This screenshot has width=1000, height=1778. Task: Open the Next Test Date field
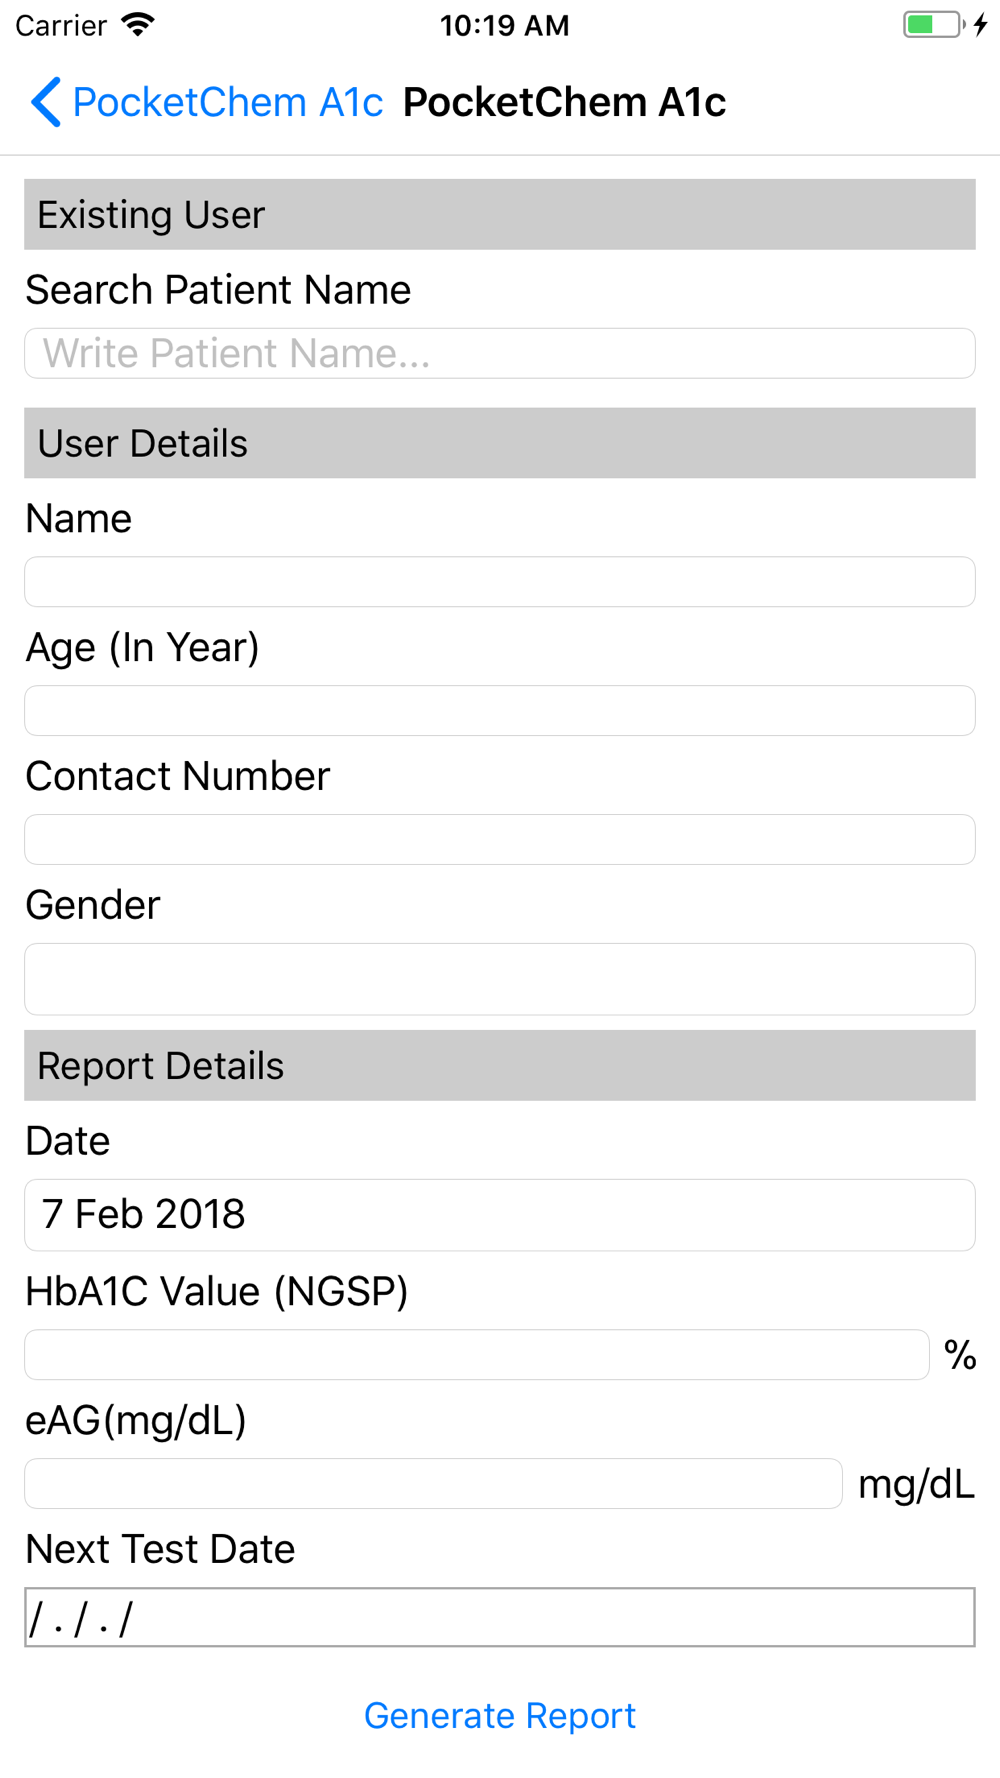pos(500,1617)
